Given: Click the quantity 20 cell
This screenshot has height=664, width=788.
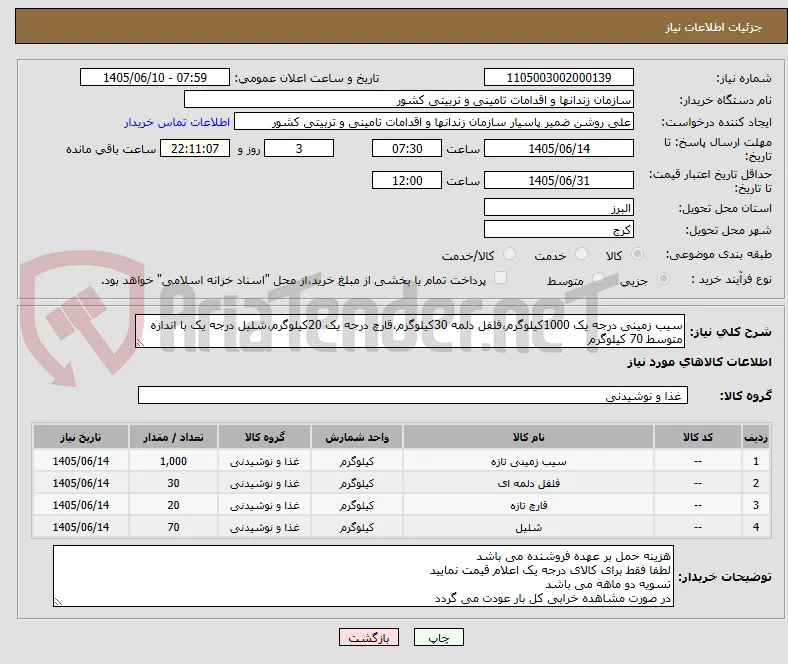Looking at the screenshot, I should point(173,506).
